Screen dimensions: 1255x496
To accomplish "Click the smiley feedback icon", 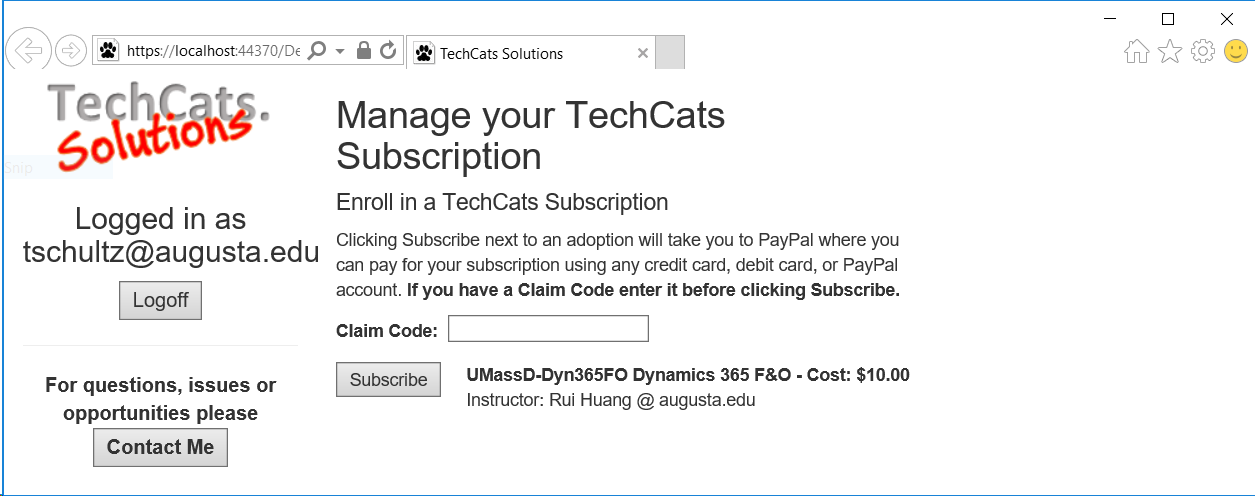I will [x=1236, y=51].
